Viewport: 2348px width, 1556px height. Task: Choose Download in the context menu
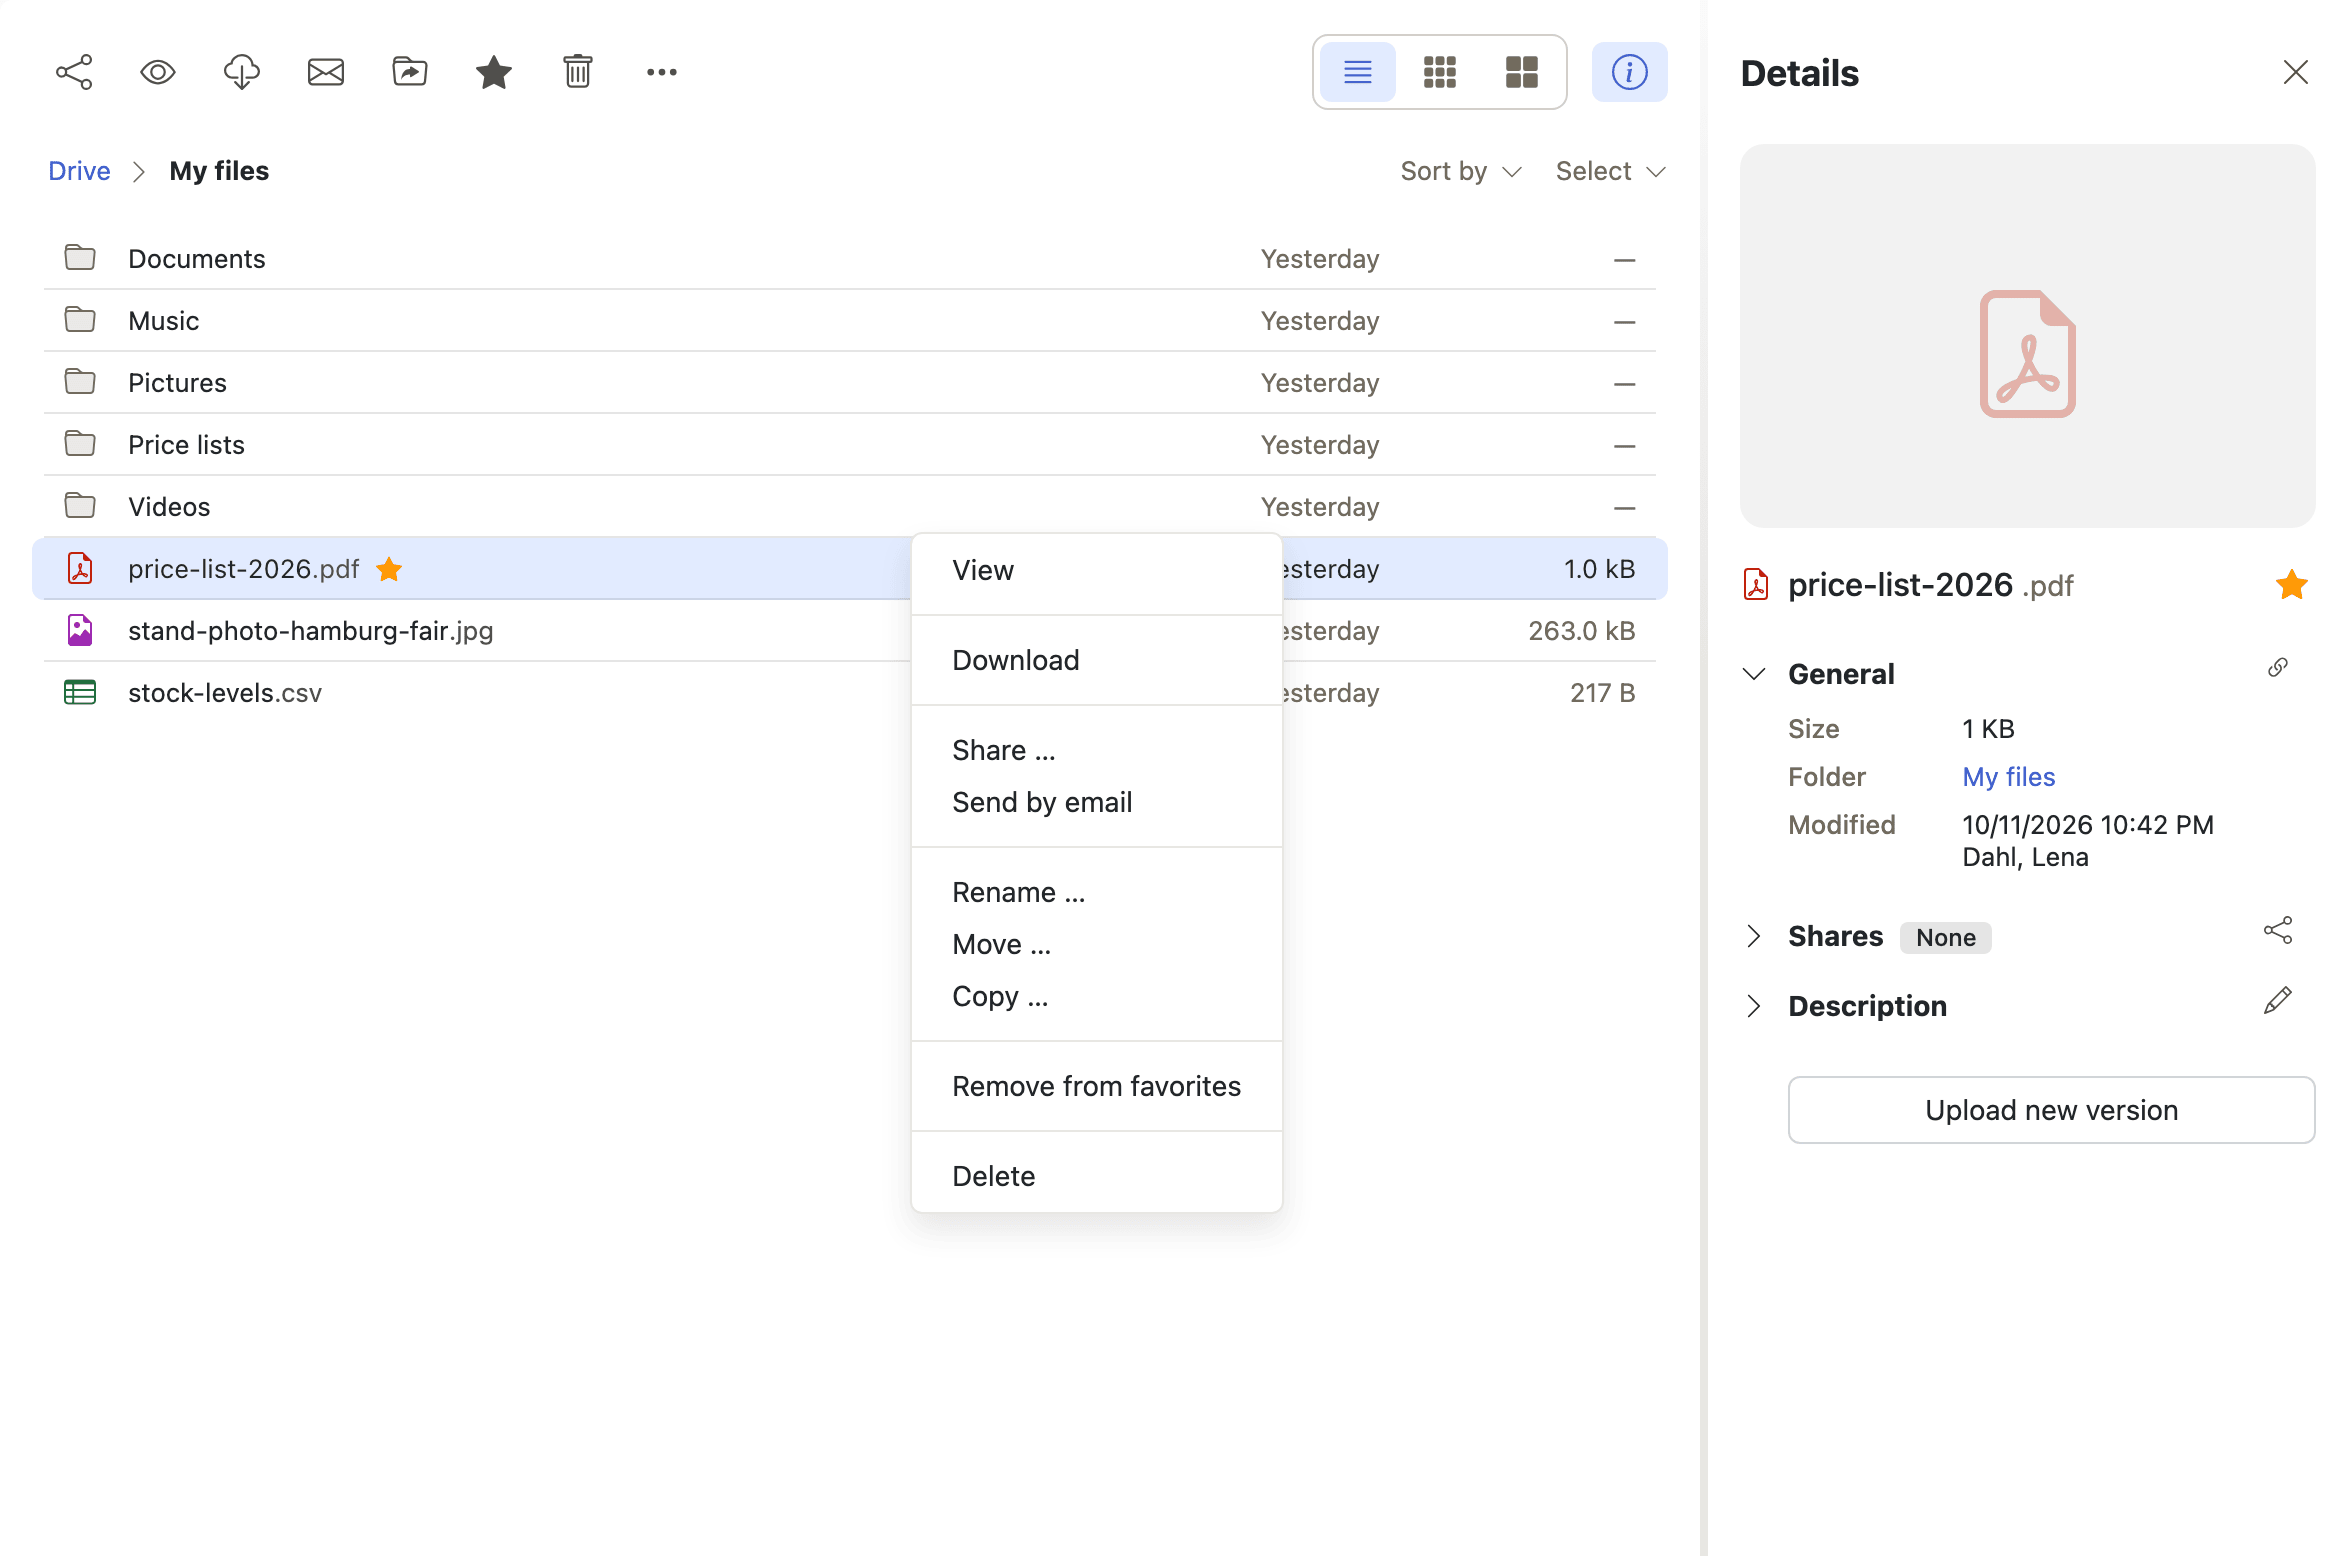coord(1097,660)
